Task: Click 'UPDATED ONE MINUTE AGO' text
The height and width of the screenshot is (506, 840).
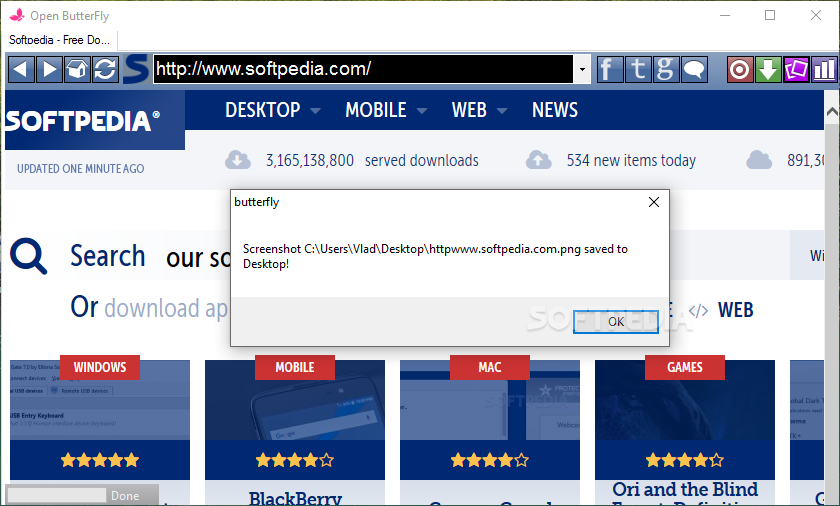Action: pos(80,169)
